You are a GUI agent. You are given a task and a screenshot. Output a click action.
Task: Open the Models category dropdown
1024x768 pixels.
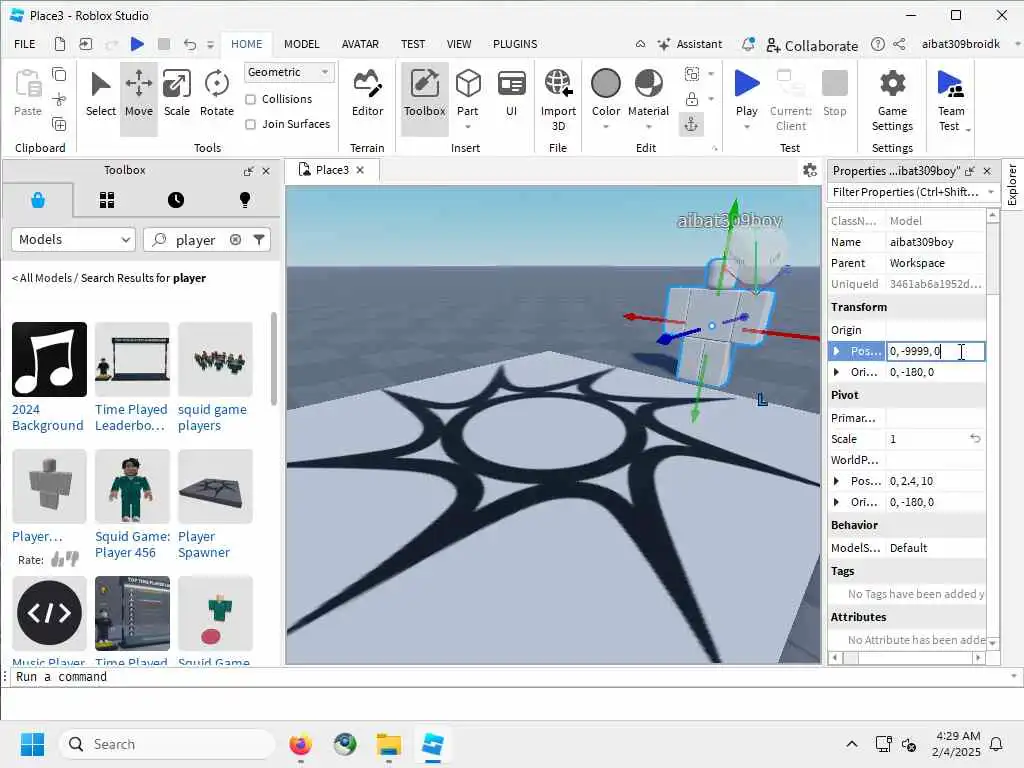(x=73, y=240)
